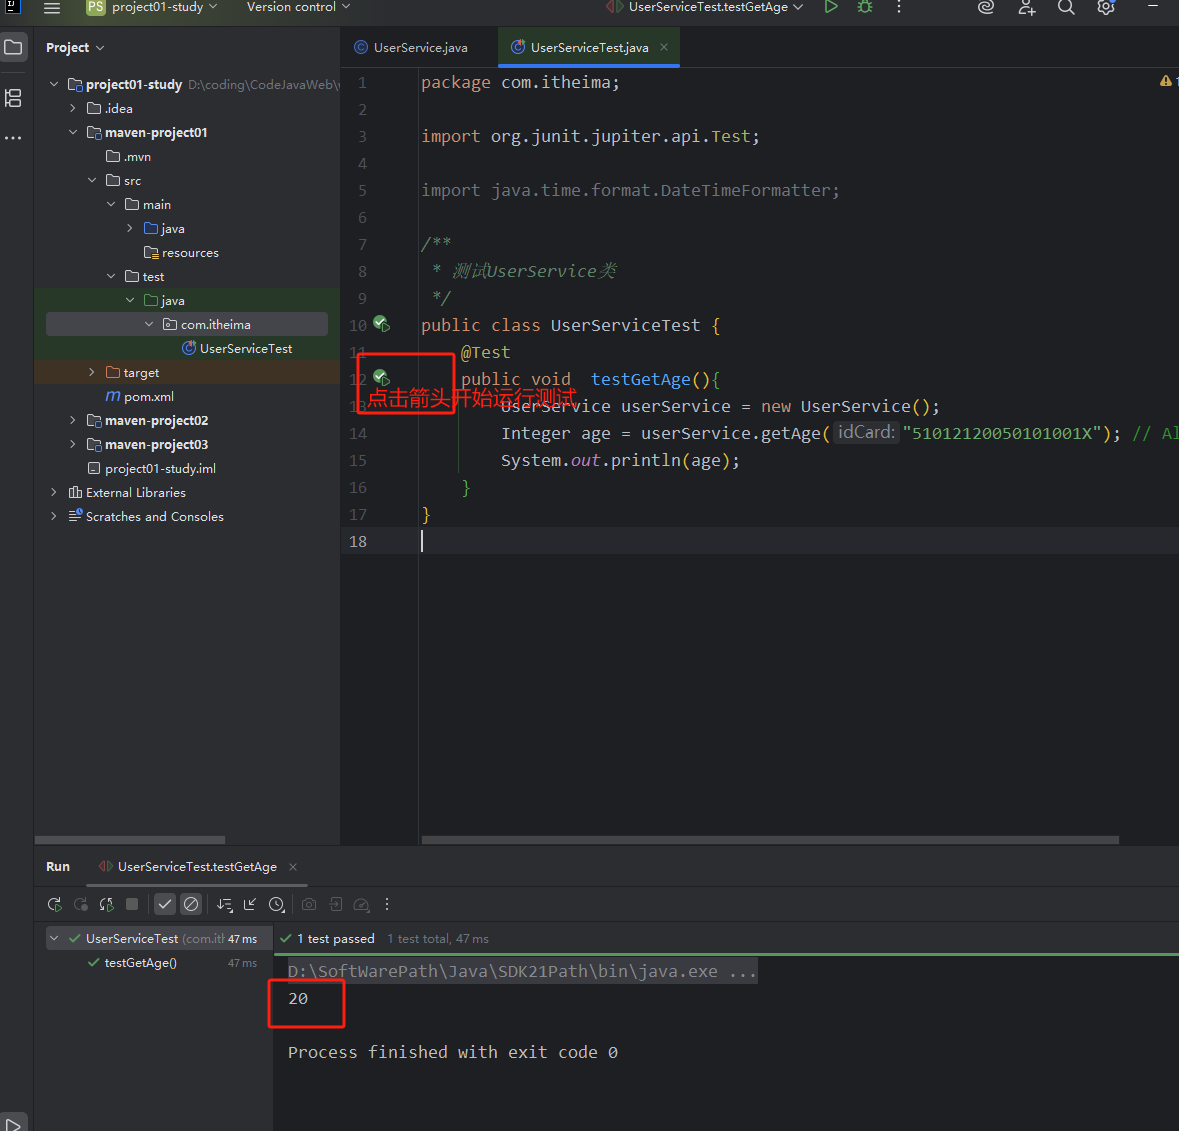Expand the .idea folder

(72, 108)
